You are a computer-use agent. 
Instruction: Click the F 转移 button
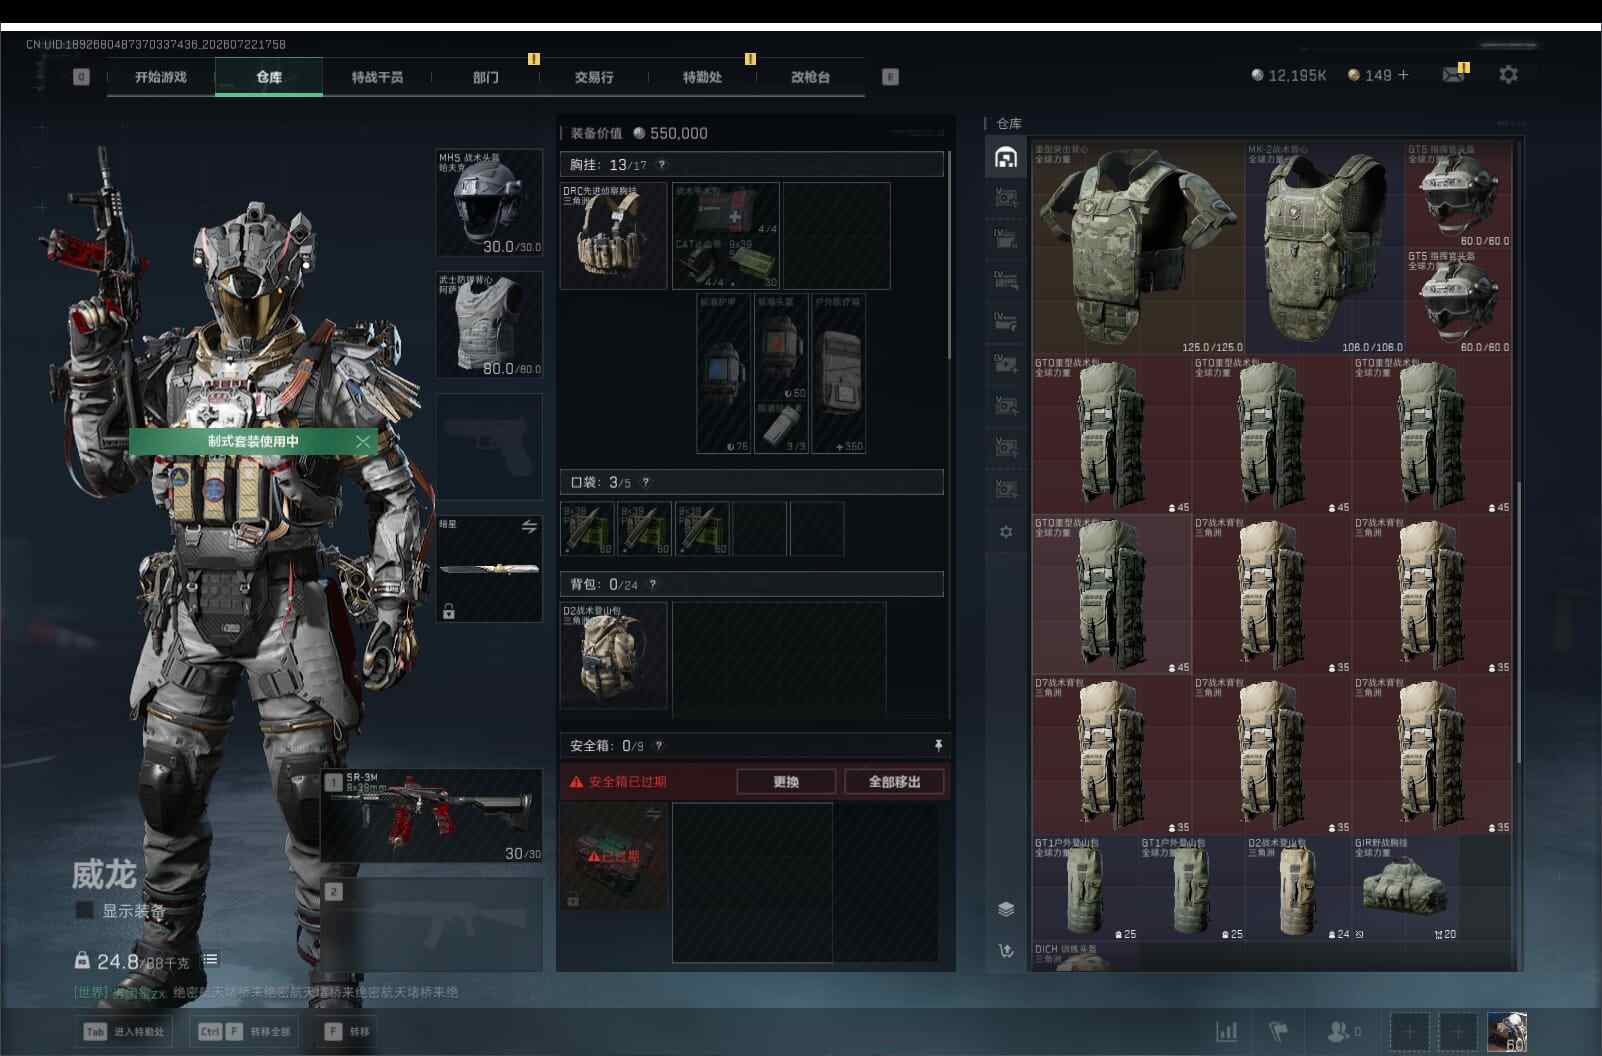[347, 1032]
